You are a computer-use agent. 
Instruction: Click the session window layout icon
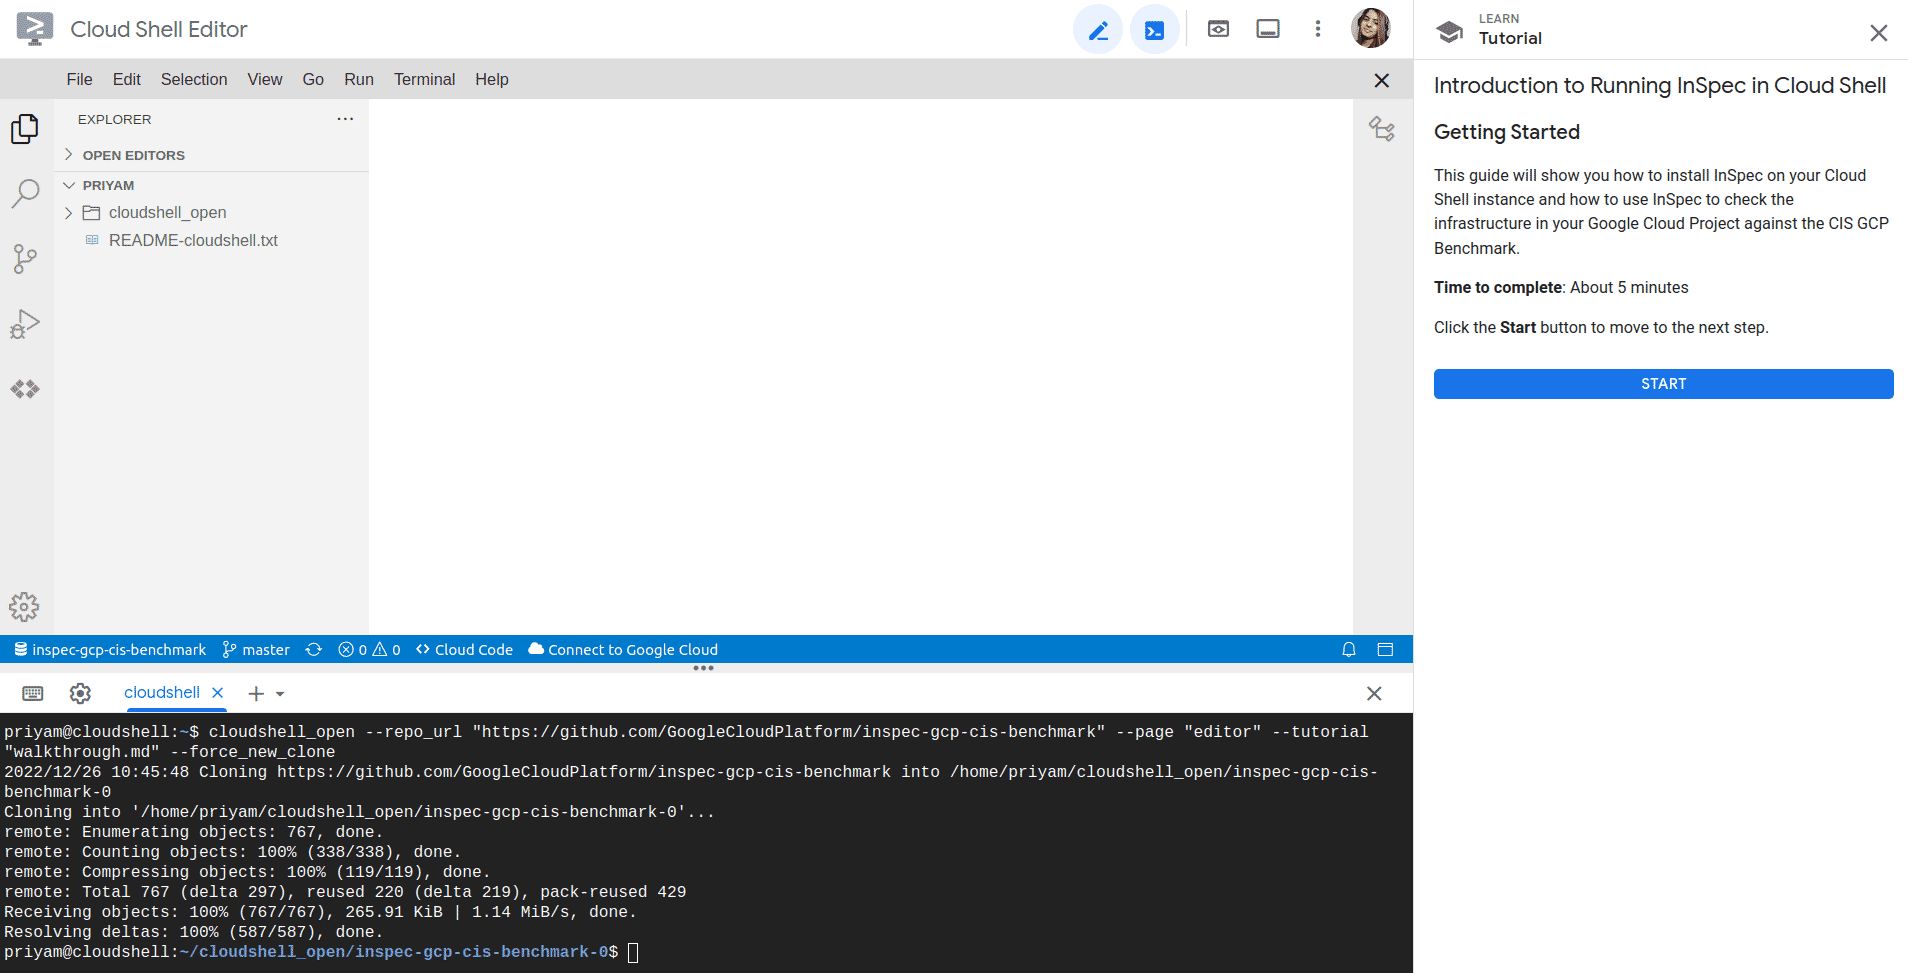pos(1268,29)
